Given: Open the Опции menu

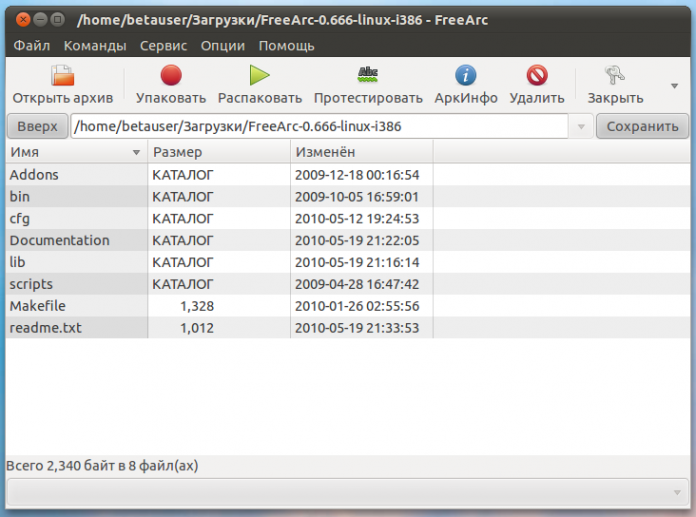Looking at the screenshot, I should [x=223, y=46].
